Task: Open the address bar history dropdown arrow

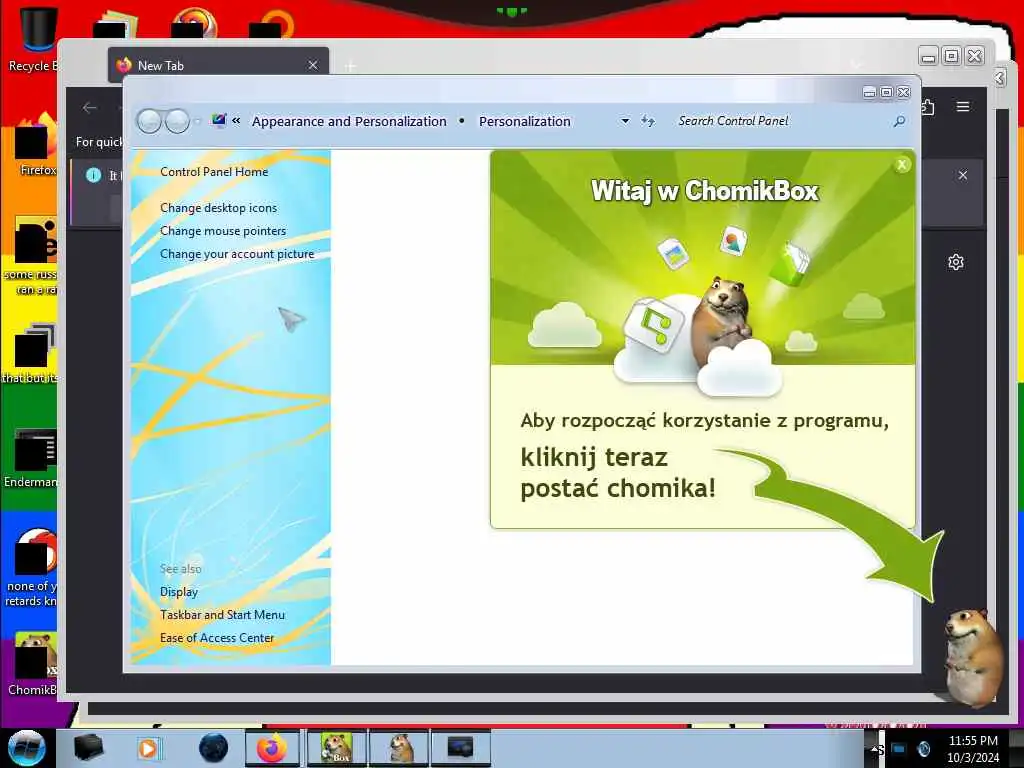Action: point(625,121)
